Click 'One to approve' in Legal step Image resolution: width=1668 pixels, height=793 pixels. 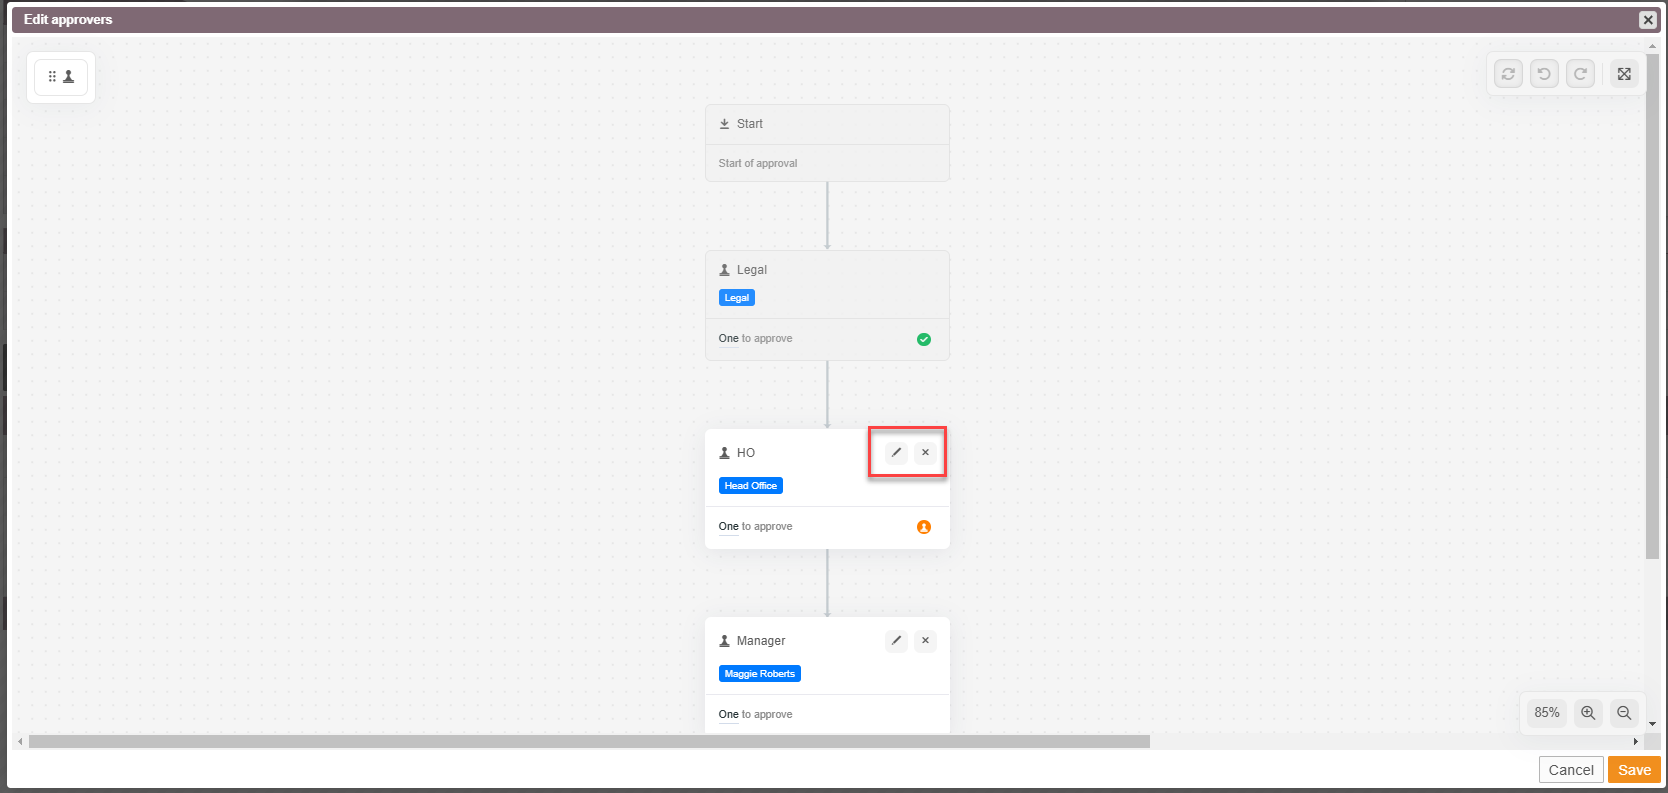pos(755,338)
